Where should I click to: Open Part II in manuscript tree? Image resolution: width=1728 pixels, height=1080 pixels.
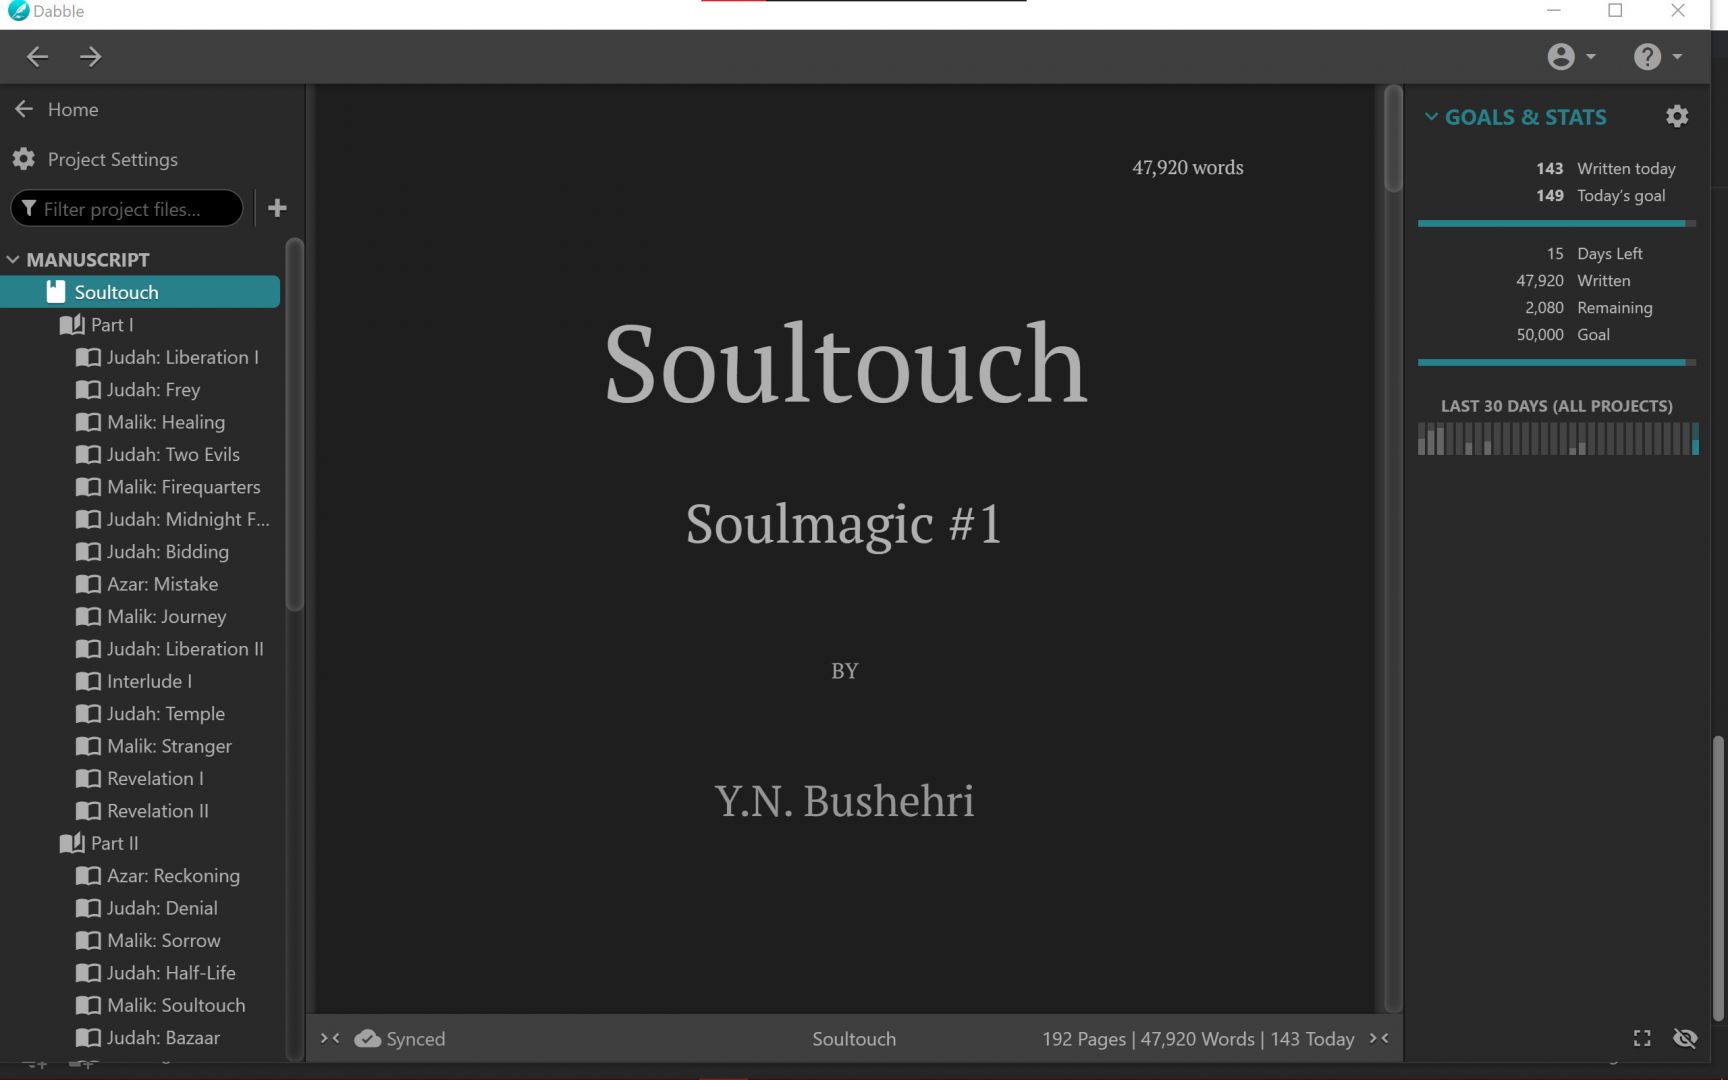click(x=114, y=843)
